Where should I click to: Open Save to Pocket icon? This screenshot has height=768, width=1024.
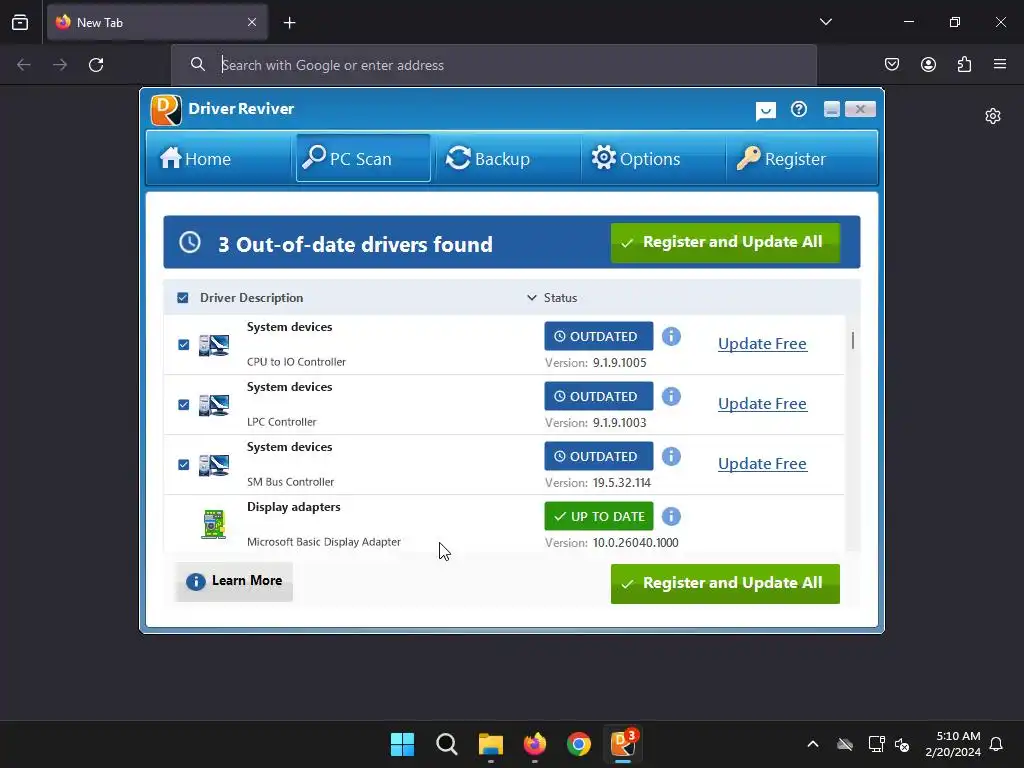(x=892, y=64)
